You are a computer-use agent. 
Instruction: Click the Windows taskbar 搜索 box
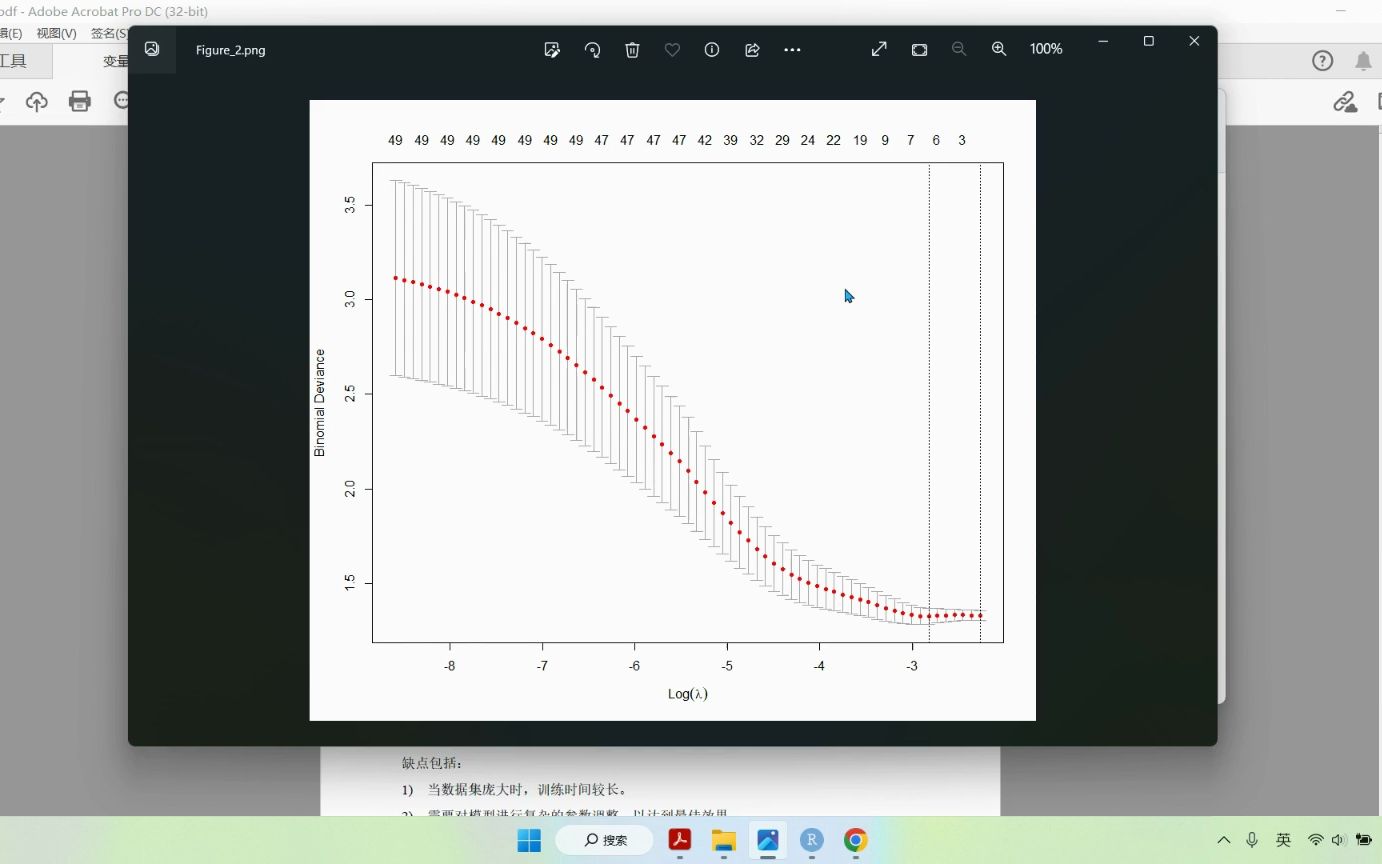[605, 840]
